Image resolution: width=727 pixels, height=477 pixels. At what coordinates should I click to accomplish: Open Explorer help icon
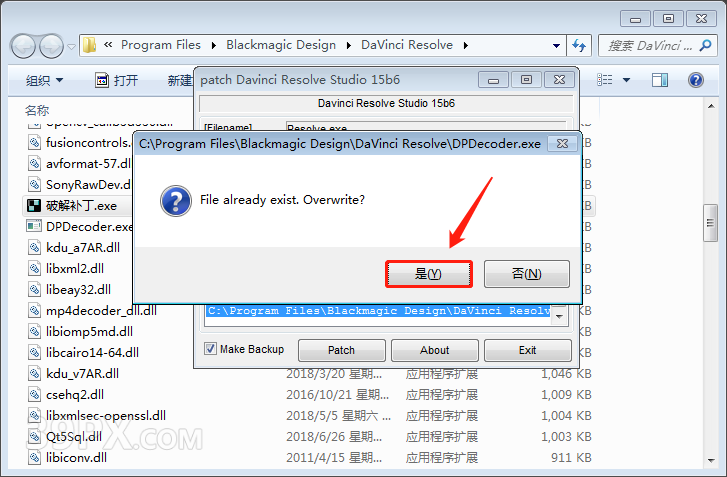pos(696,80)
